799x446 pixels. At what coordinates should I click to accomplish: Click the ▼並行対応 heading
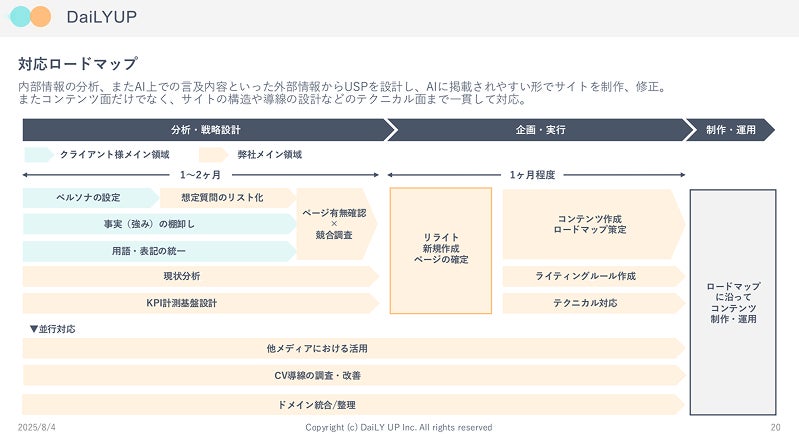point(52,329)
